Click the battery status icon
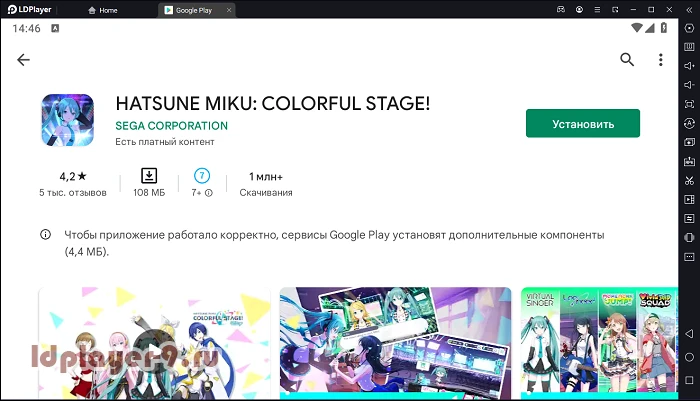 [664, 28]
